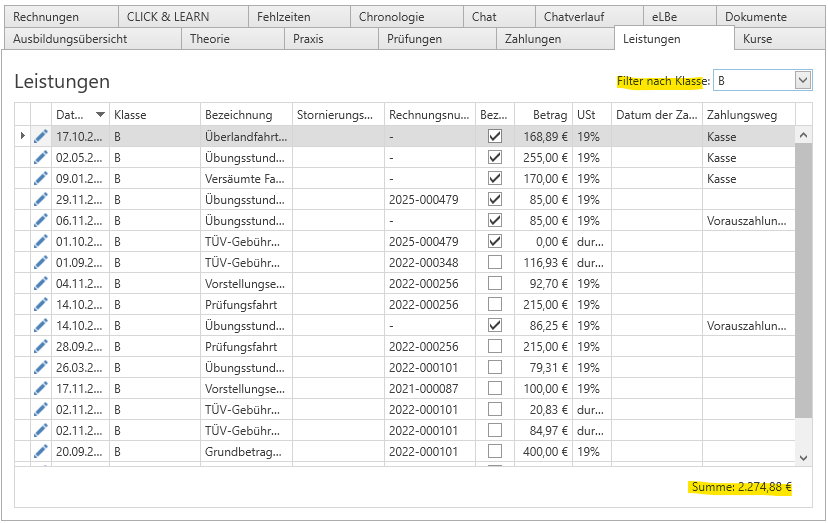
Task: Edit the TÜV-Gebühr entry of 116,93 €
Action: coord(41,263)
